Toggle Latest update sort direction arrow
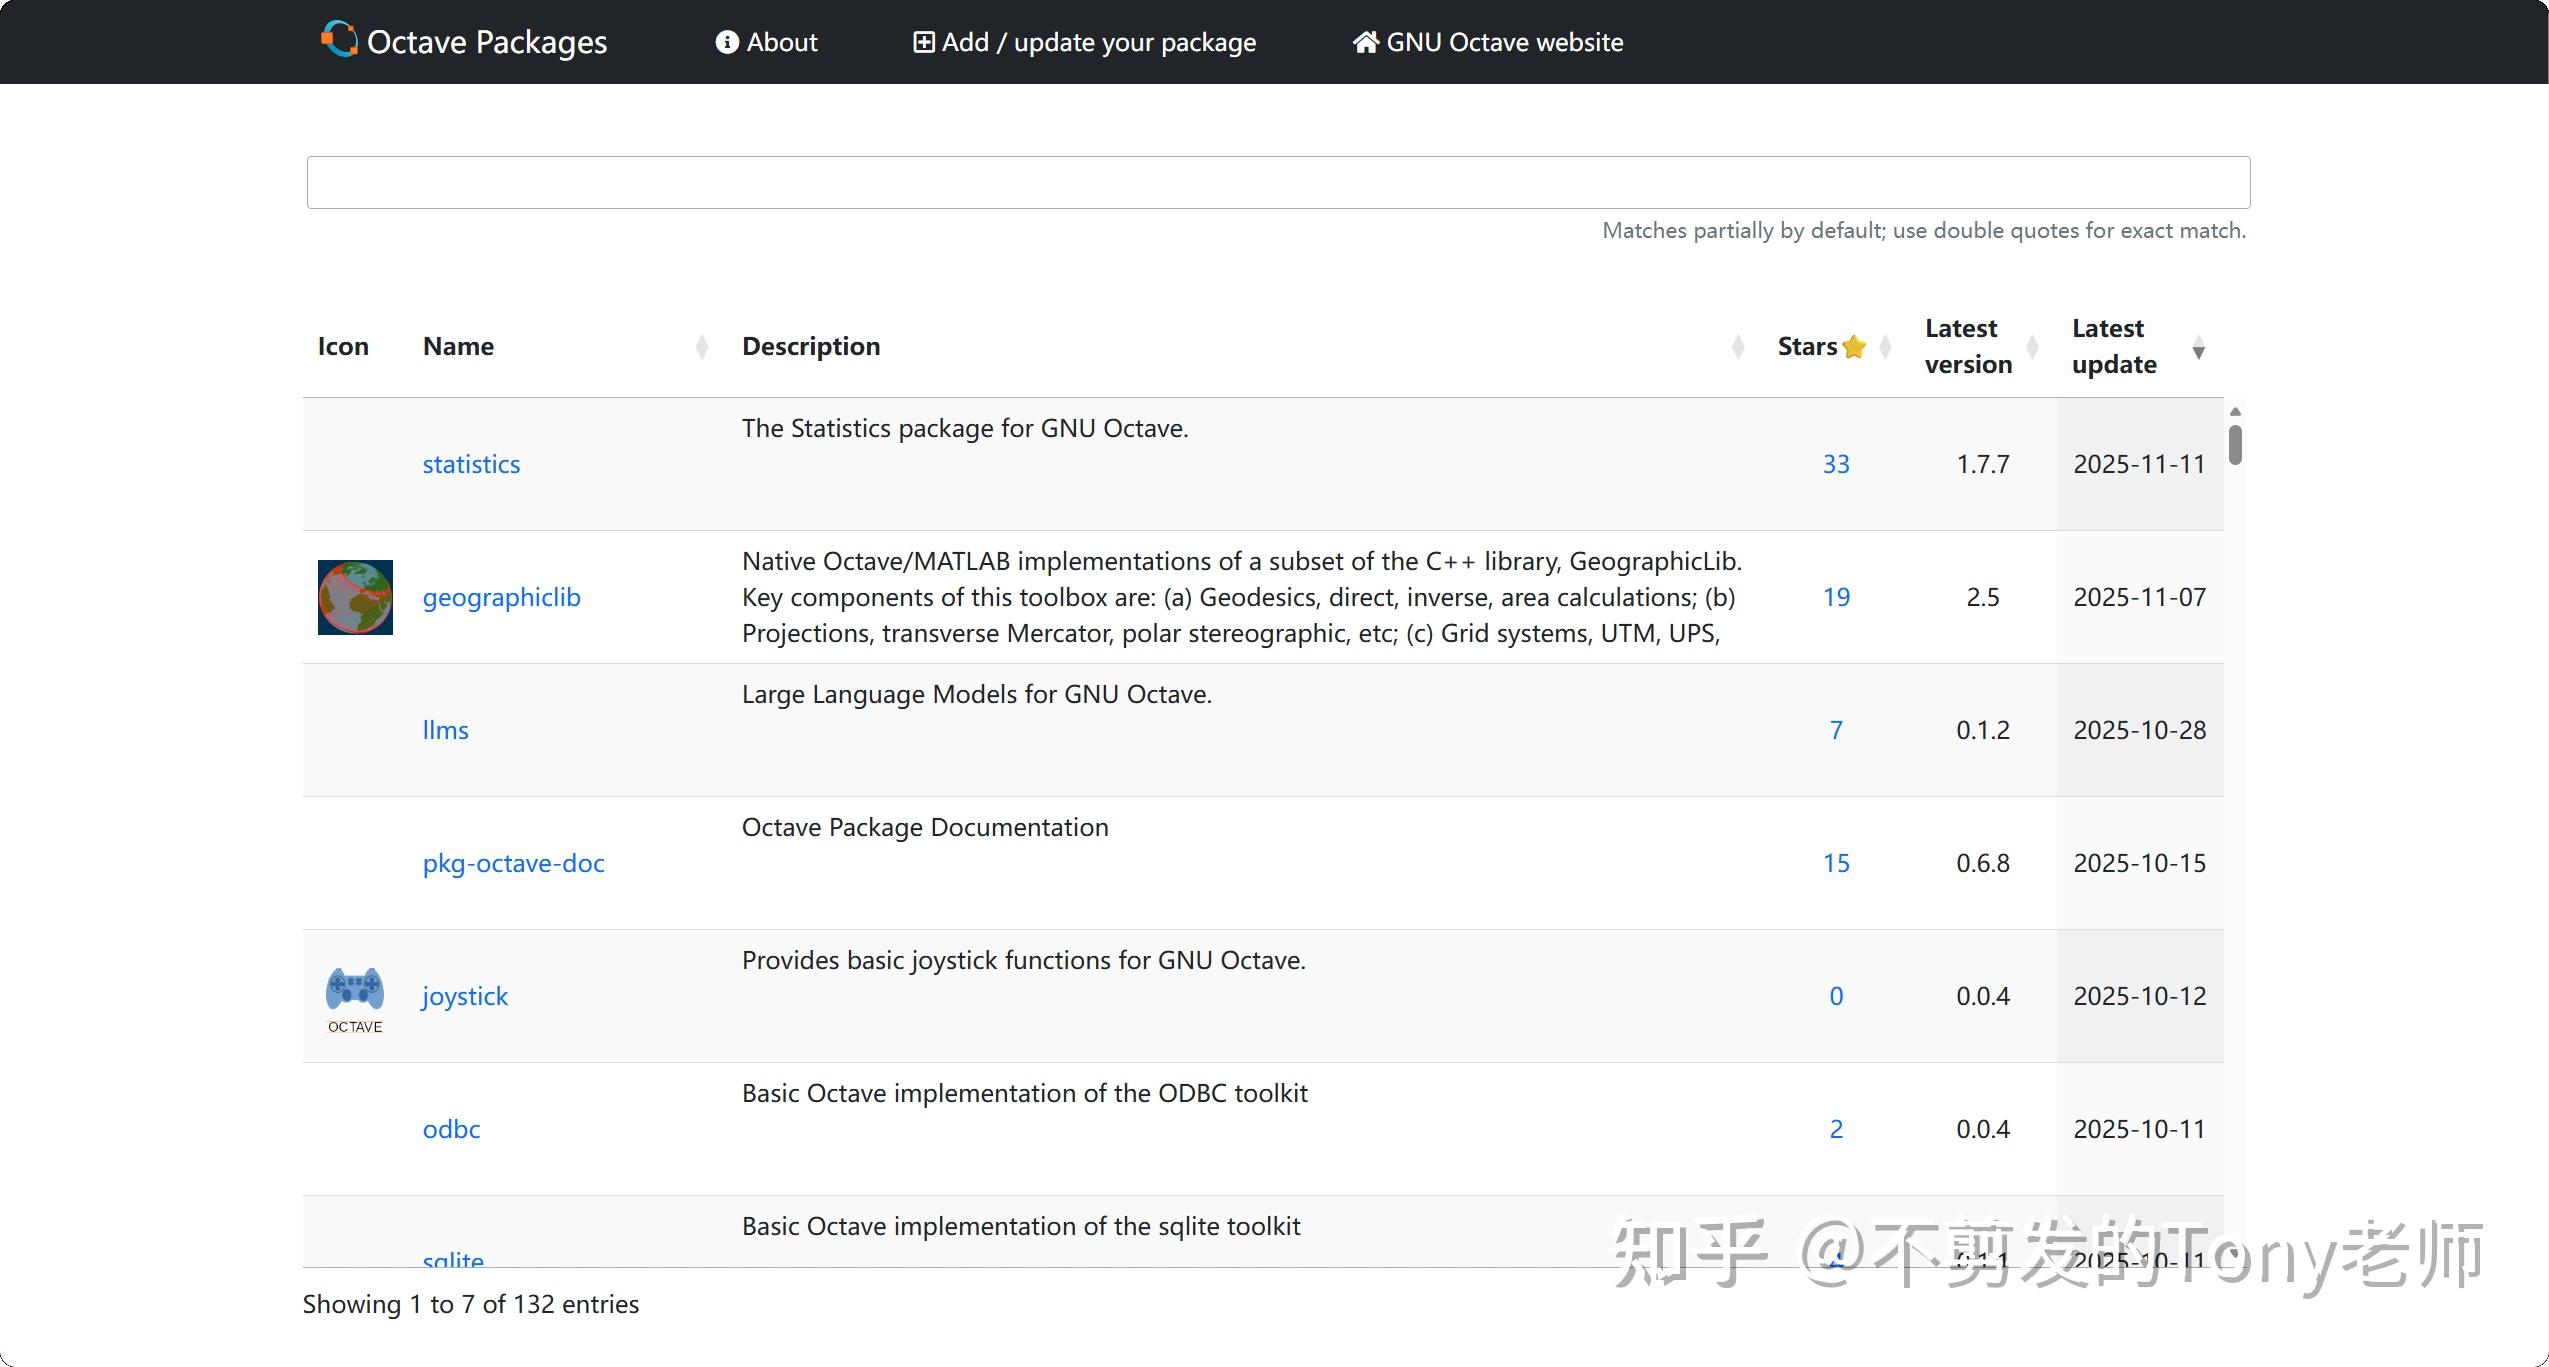The width and height of the screenshot is (2549, 1367). [x=2198, y=347]
